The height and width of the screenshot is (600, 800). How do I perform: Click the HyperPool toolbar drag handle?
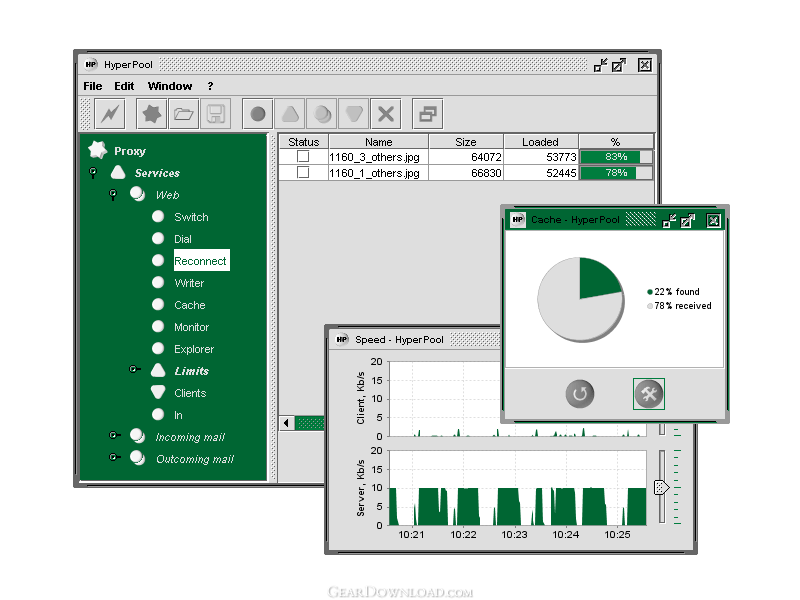pyautogui.click(x=86, y=114)
